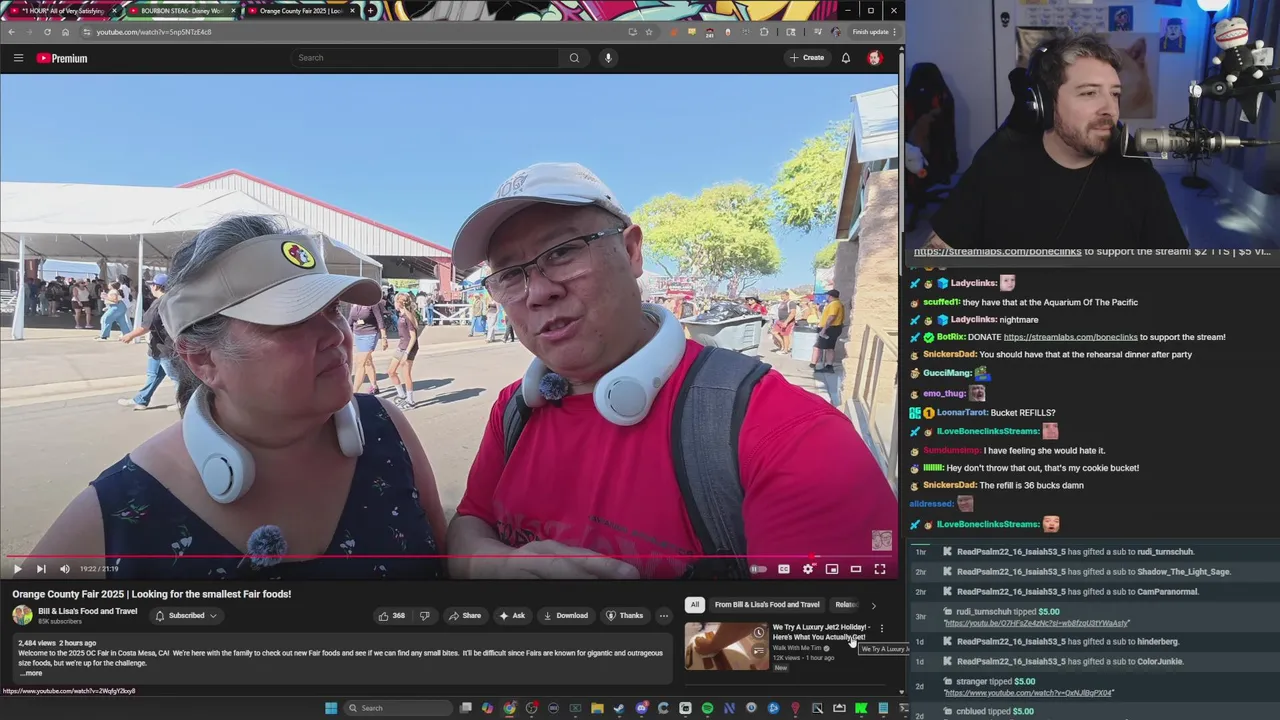Go to browser home page
Image resolution: width=1280 pixels, height=720 pixels.
[x=65, y=32]
